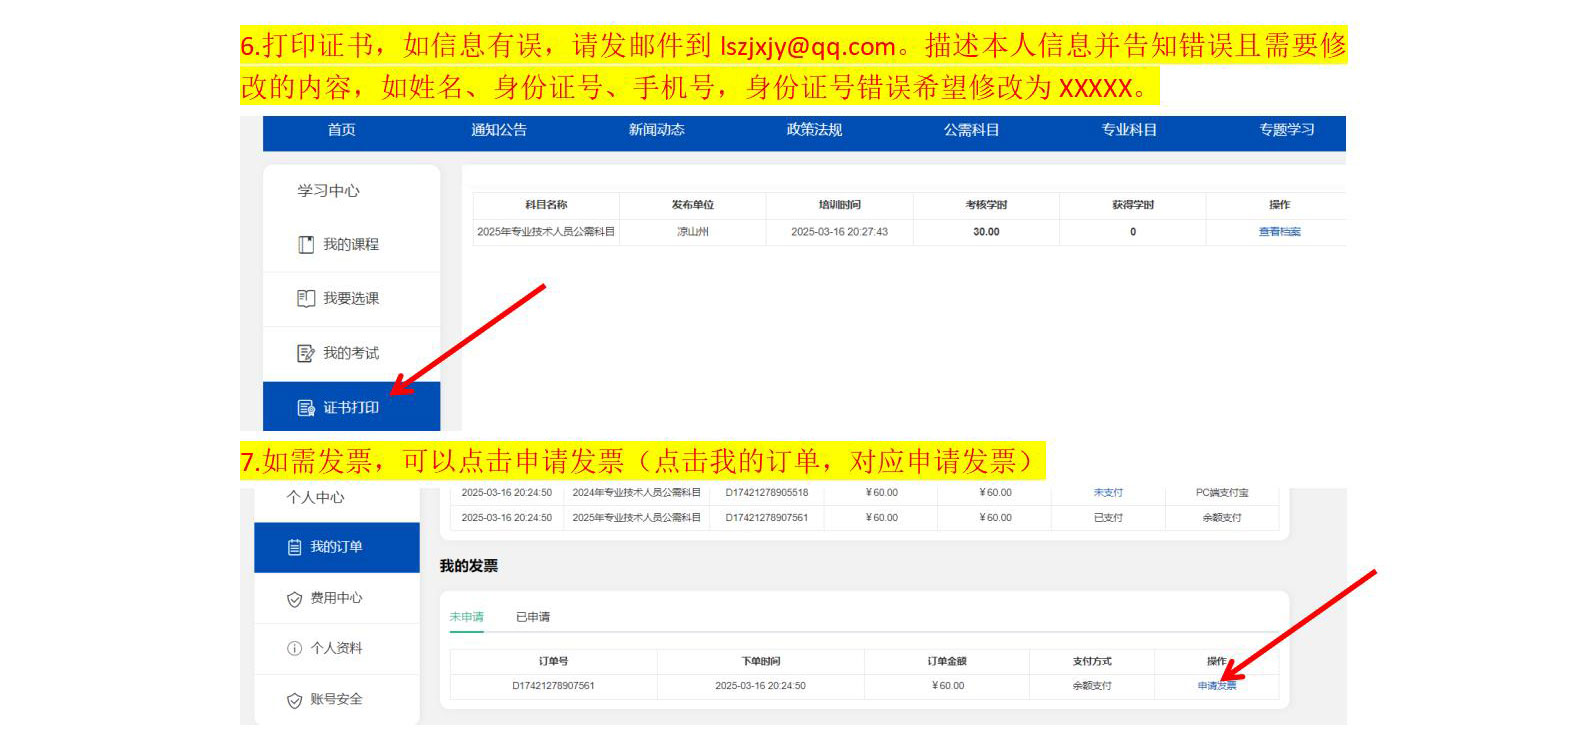Open the 公需科目 navigation item
This screenshot has height=736, width=1587.
(971, 130)
